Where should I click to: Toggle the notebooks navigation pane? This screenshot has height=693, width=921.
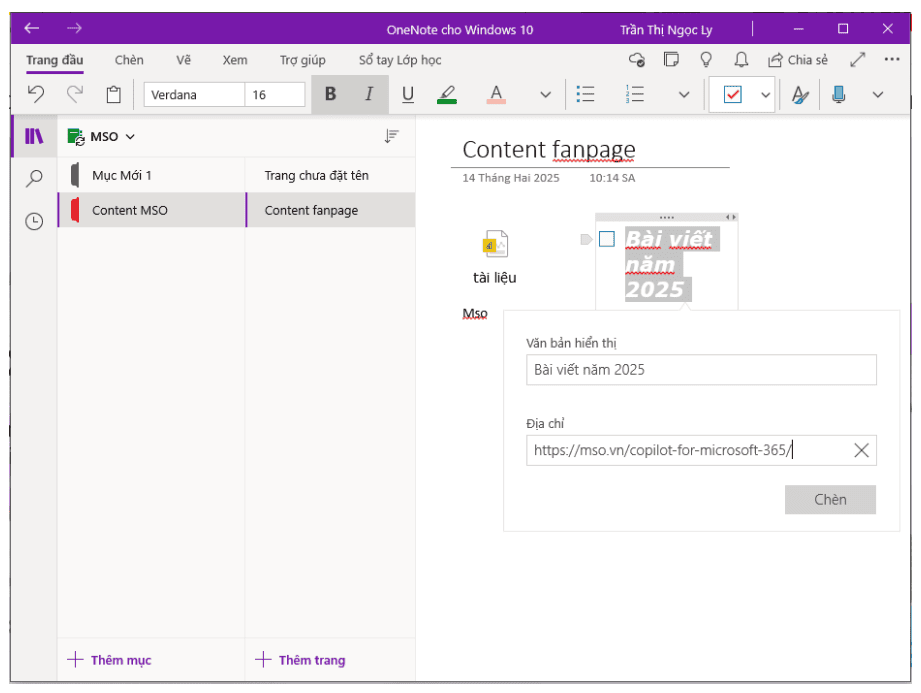pos(34,136)
